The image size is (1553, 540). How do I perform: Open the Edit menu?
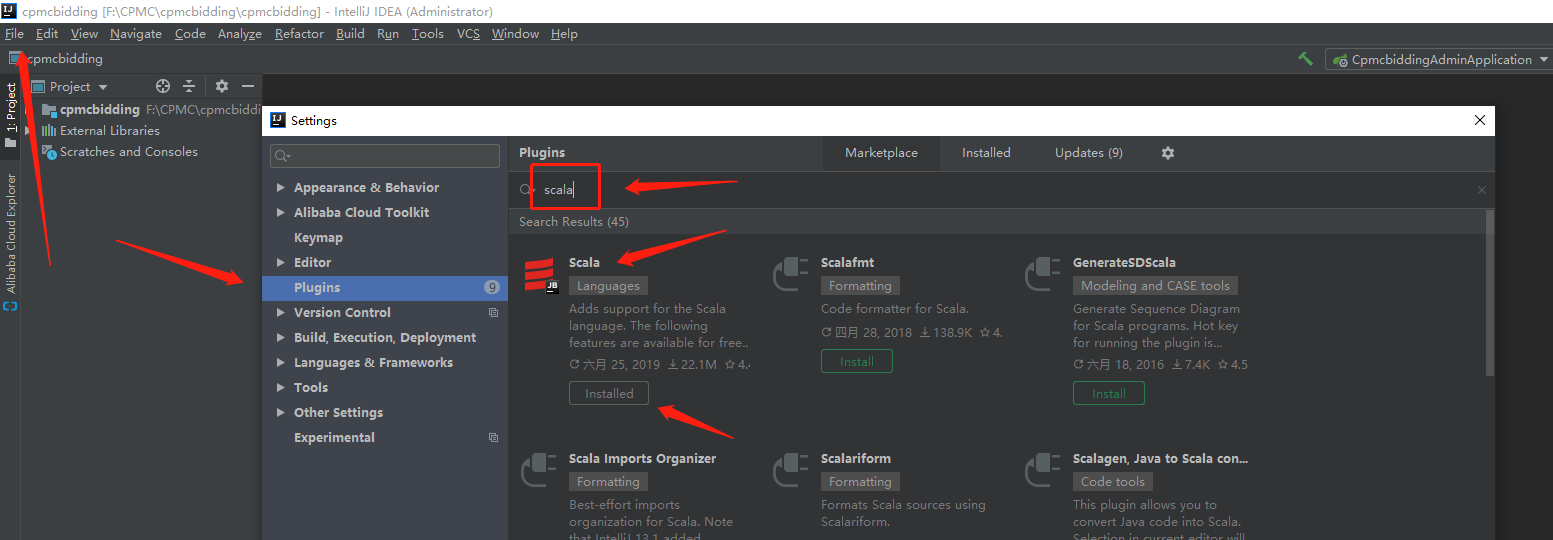click(47, 34)
